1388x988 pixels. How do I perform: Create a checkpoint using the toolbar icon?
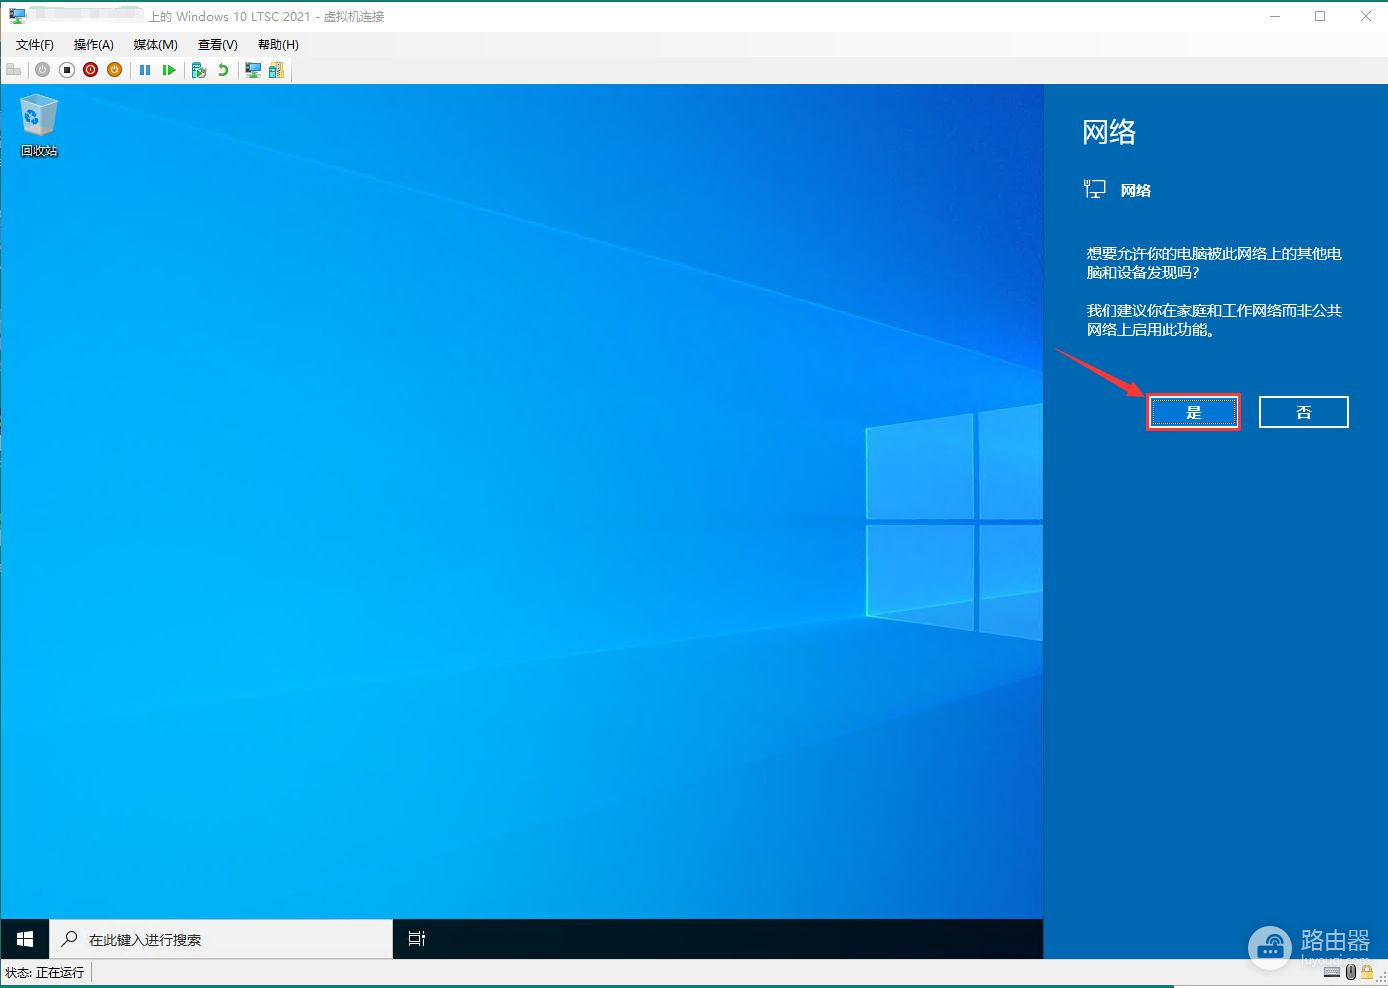pos(199,70)
